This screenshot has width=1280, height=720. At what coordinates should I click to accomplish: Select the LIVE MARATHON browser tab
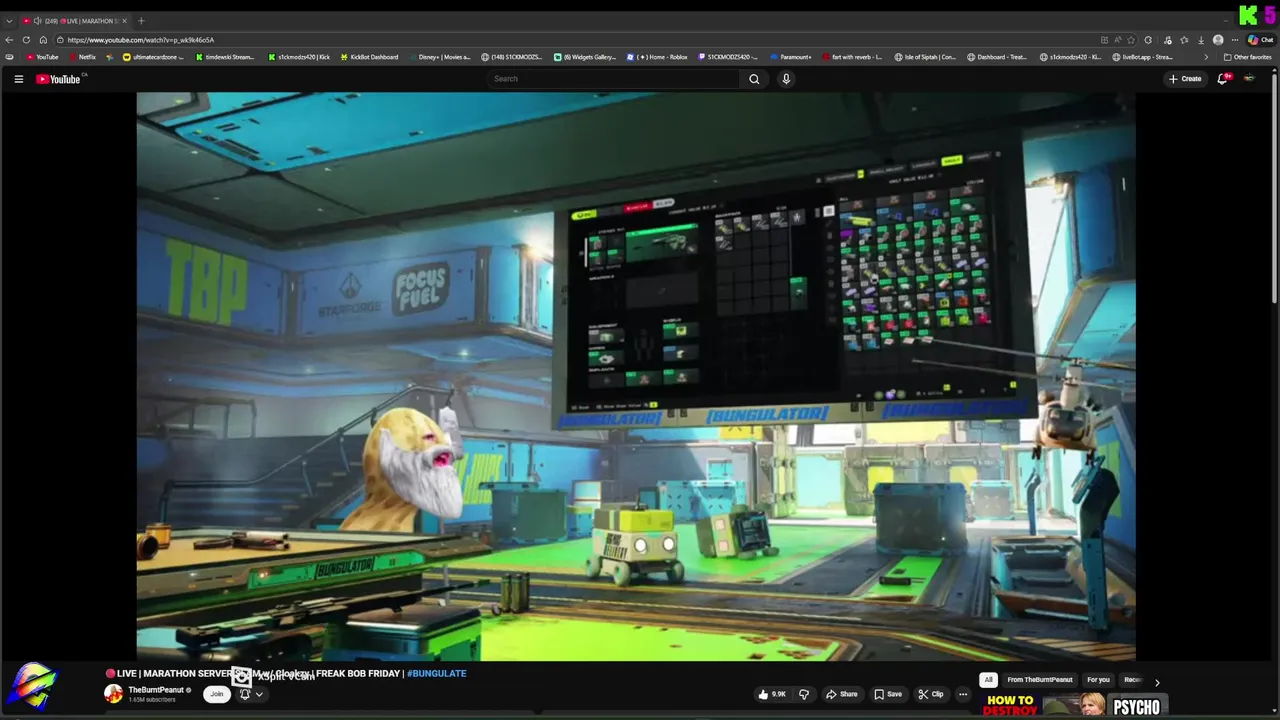76,21
